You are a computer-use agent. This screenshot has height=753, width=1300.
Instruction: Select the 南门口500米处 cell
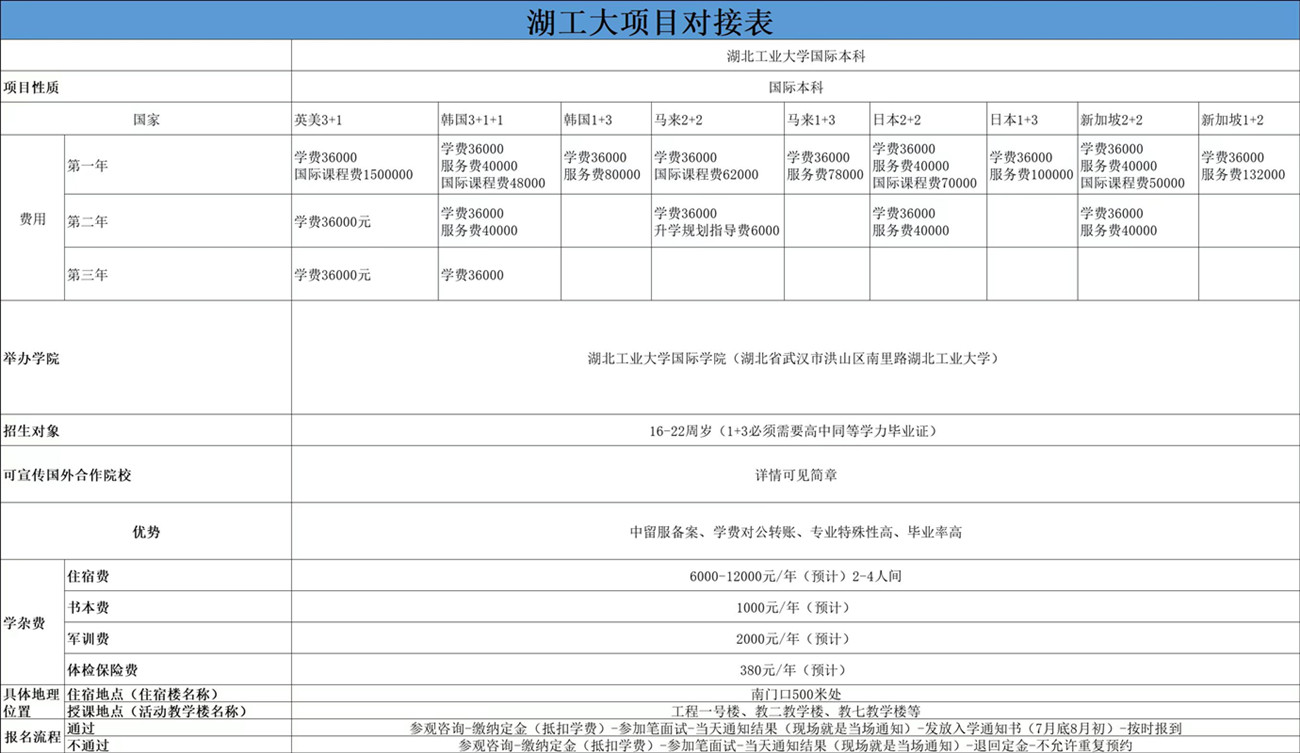[x=795, y=694]
